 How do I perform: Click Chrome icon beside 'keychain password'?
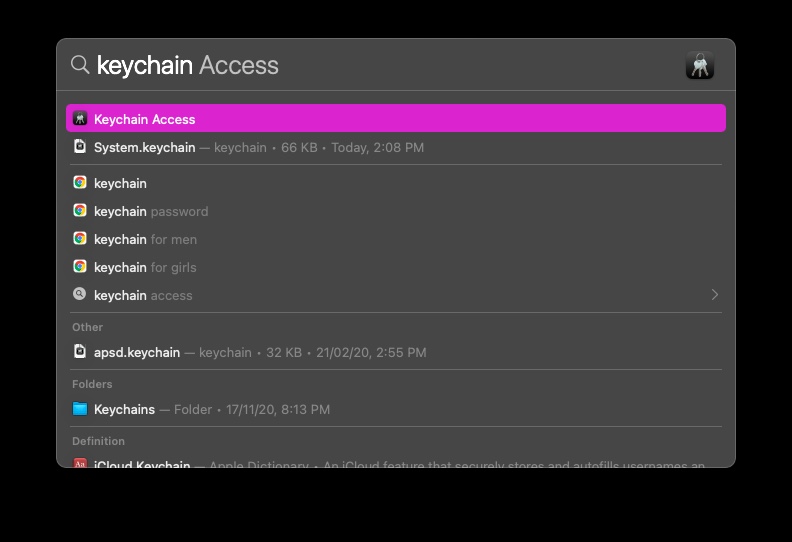coord(80,211)
